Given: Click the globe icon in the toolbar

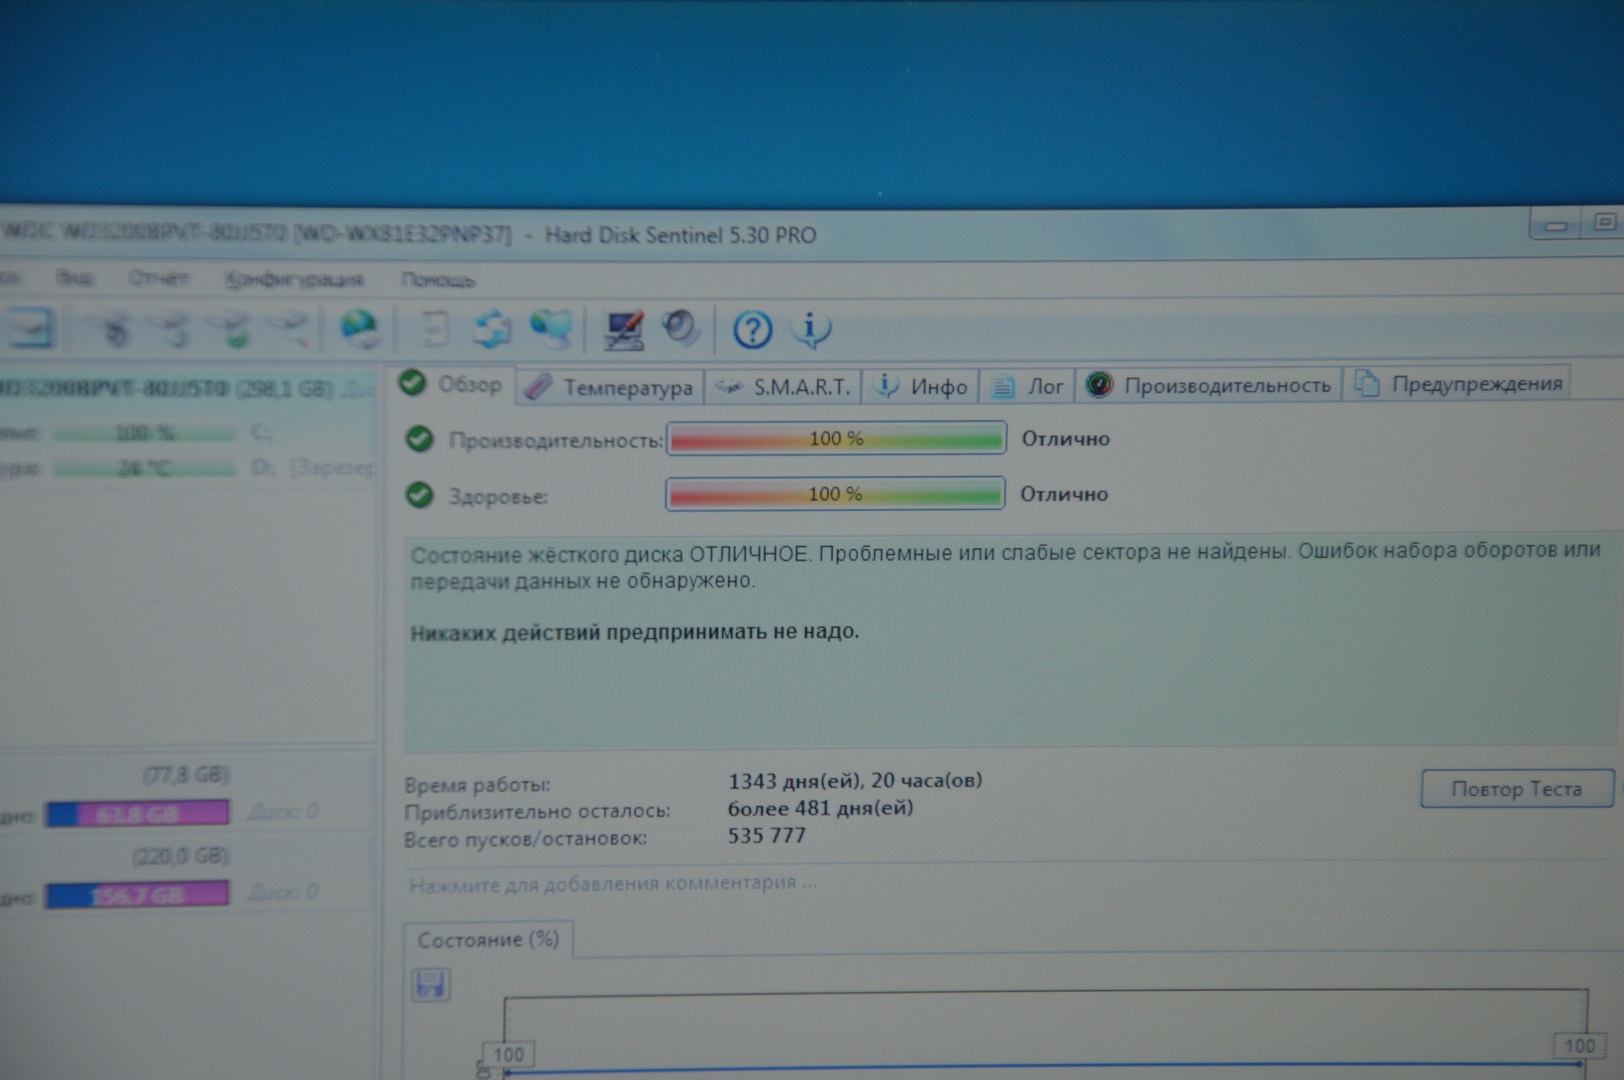Looking at the screenshot, I should [358, 328].
